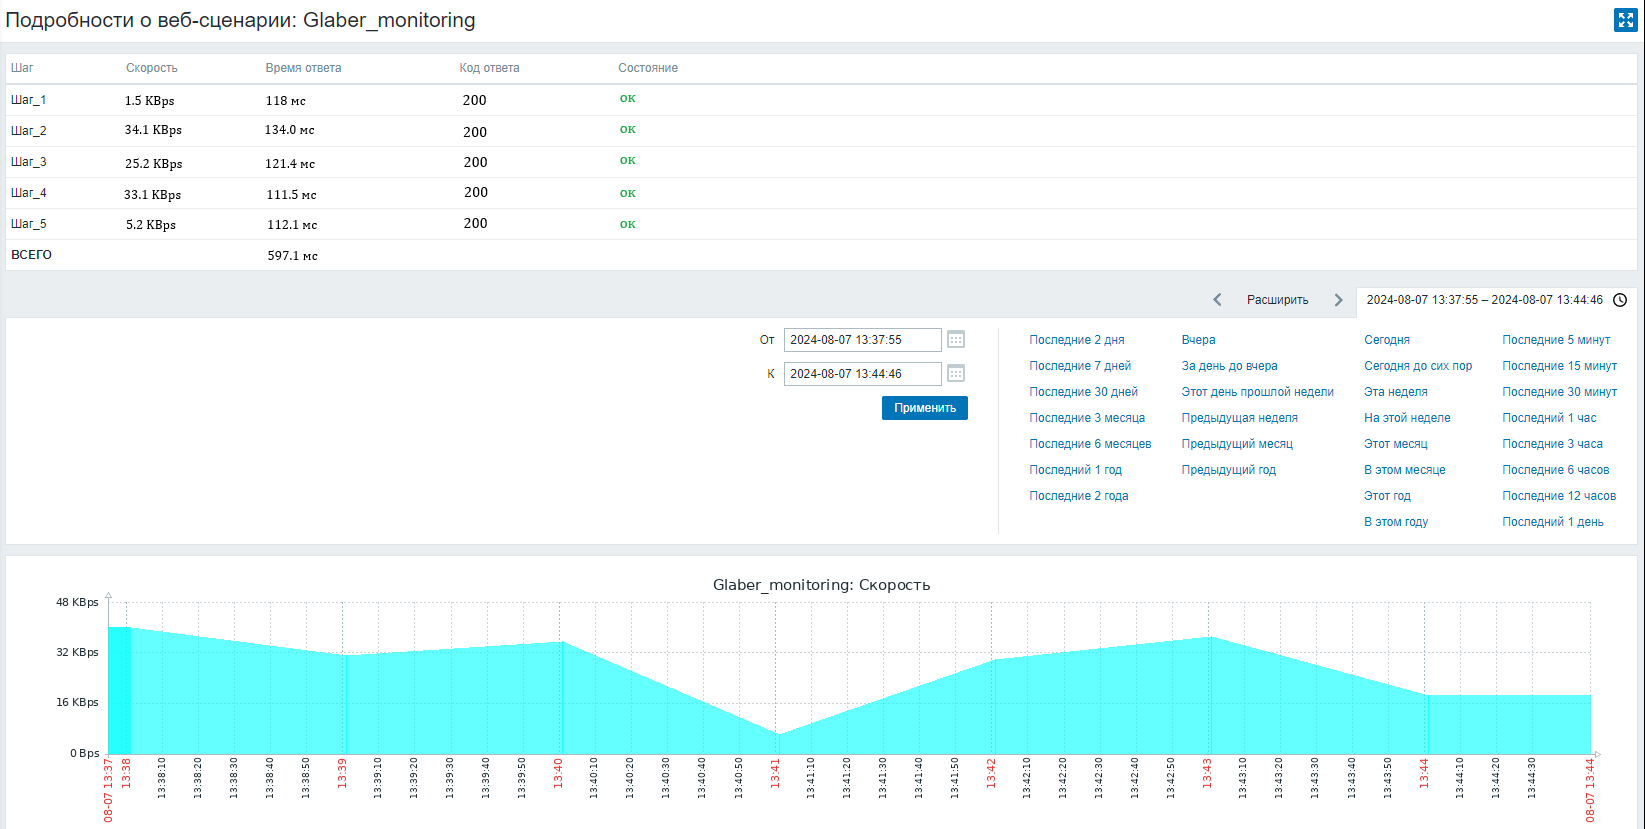The image size is (1645, 829).
Task: Click the graph title Glaber_monitoring: Скорость
Action: (821, 585)
